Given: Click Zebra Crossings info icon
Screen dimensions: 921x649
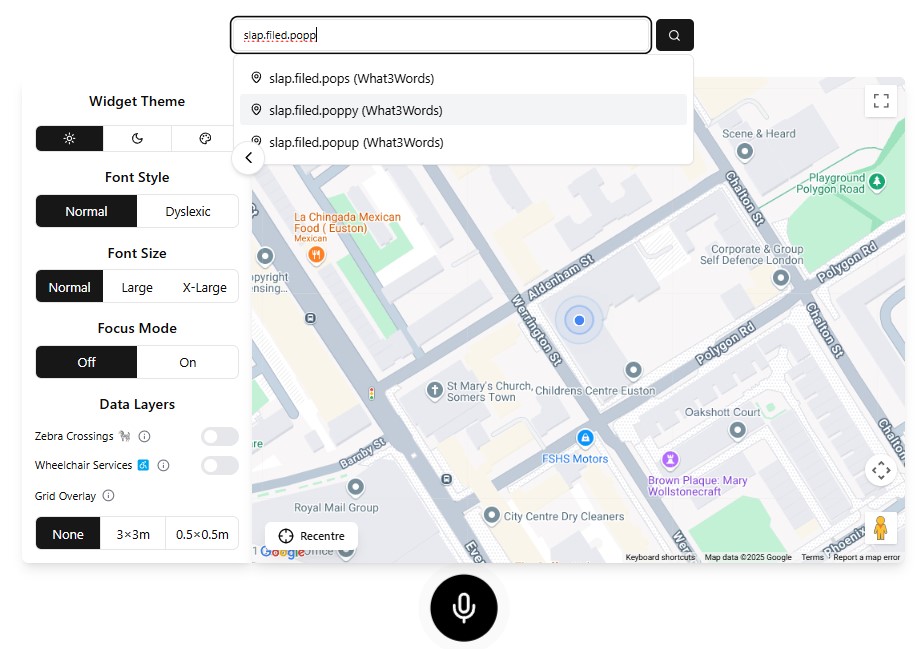Looking at the screenshot, I should pos(144,436).
